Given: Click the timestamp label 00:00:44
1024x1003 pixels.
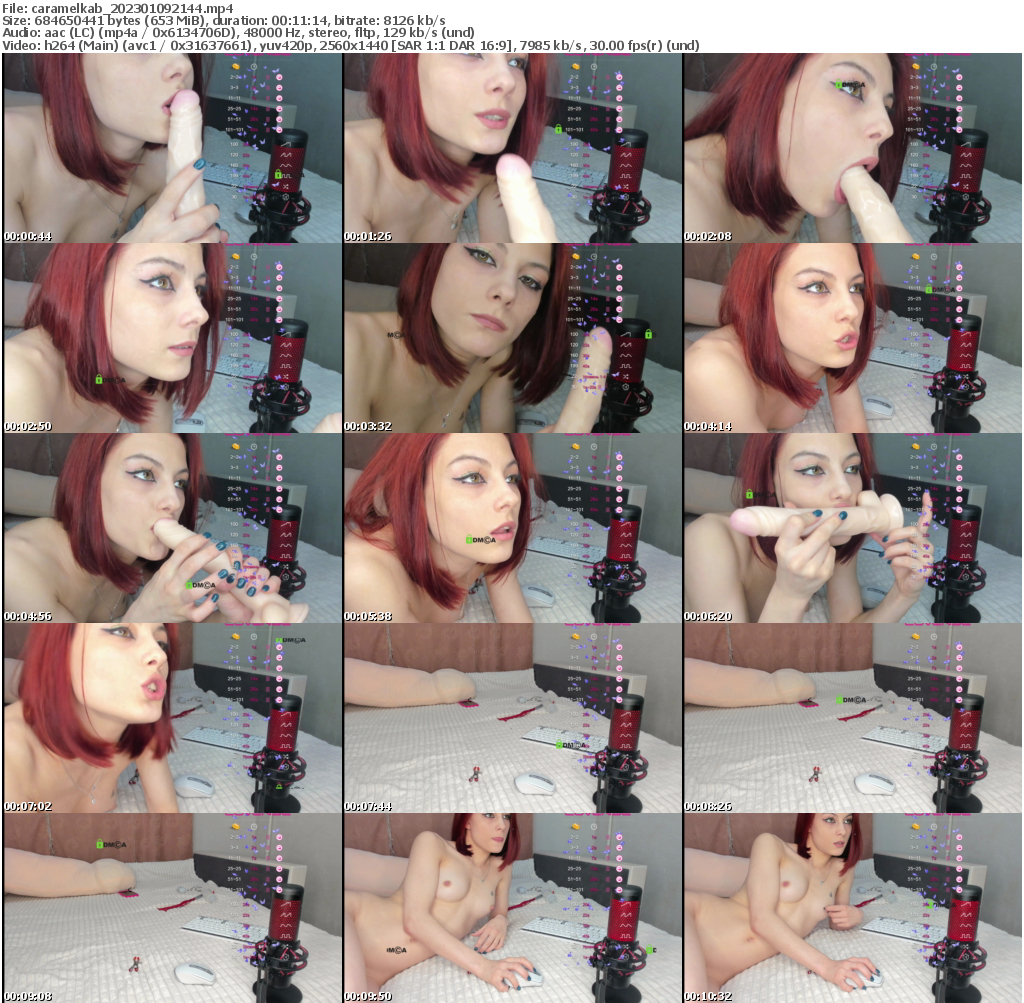Looking at the screenshot, I should tap(30, 235).
